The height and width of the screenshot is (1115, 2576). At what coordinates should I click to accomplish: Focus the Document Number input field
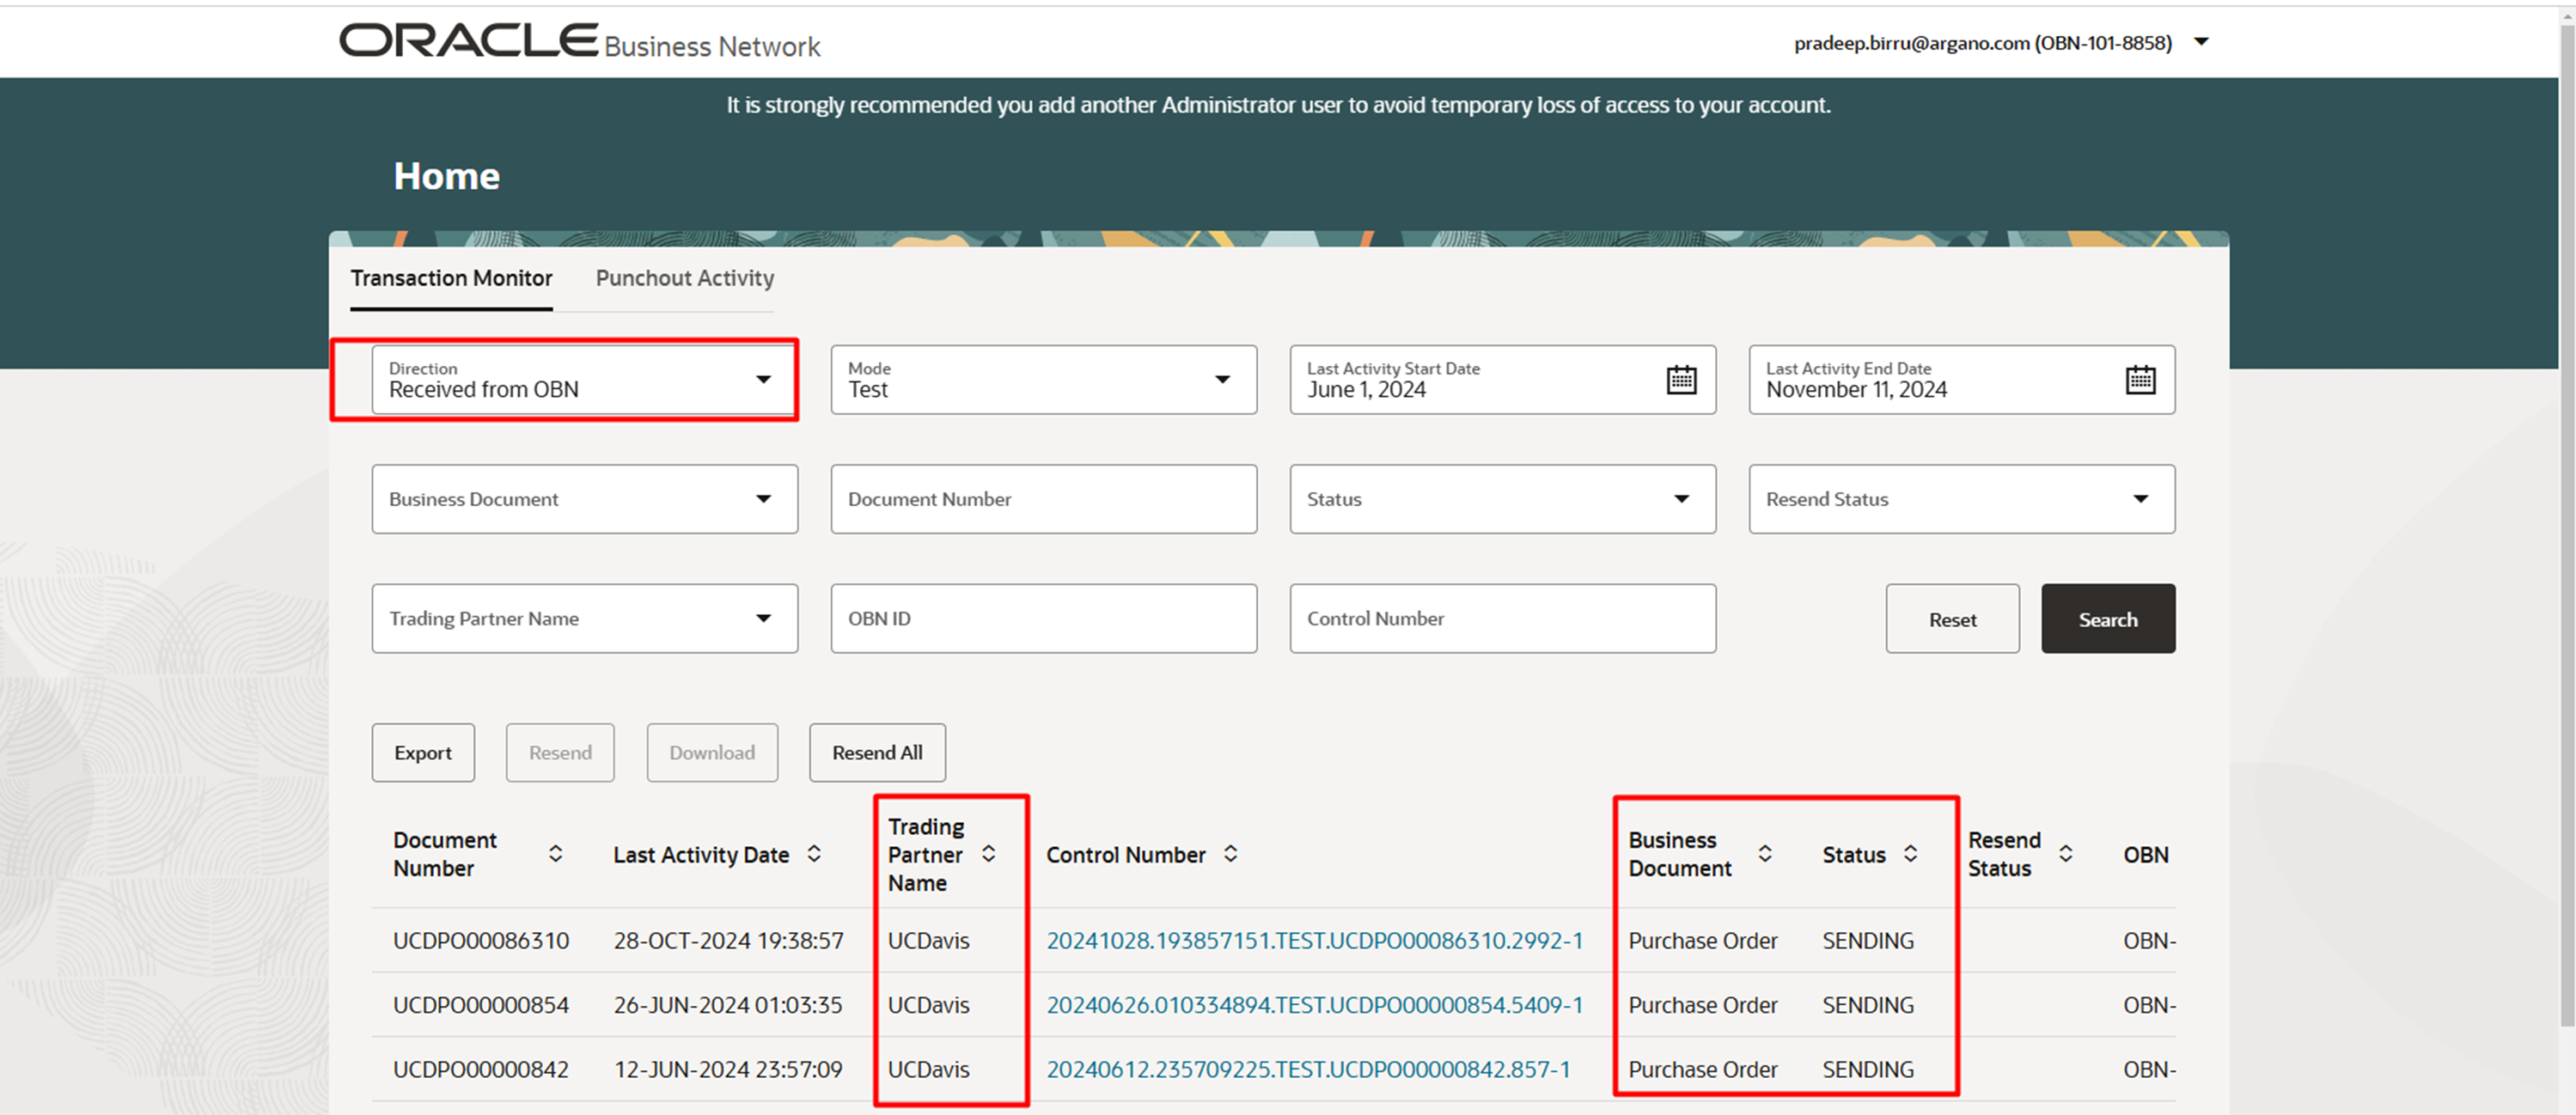[x=1043, y=499]
